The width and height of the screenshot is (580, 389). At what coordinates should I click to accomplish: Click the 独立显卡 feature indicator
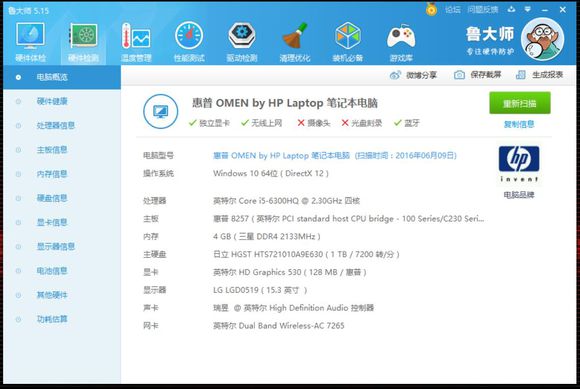pyautogui.click(x=209, y=123)
